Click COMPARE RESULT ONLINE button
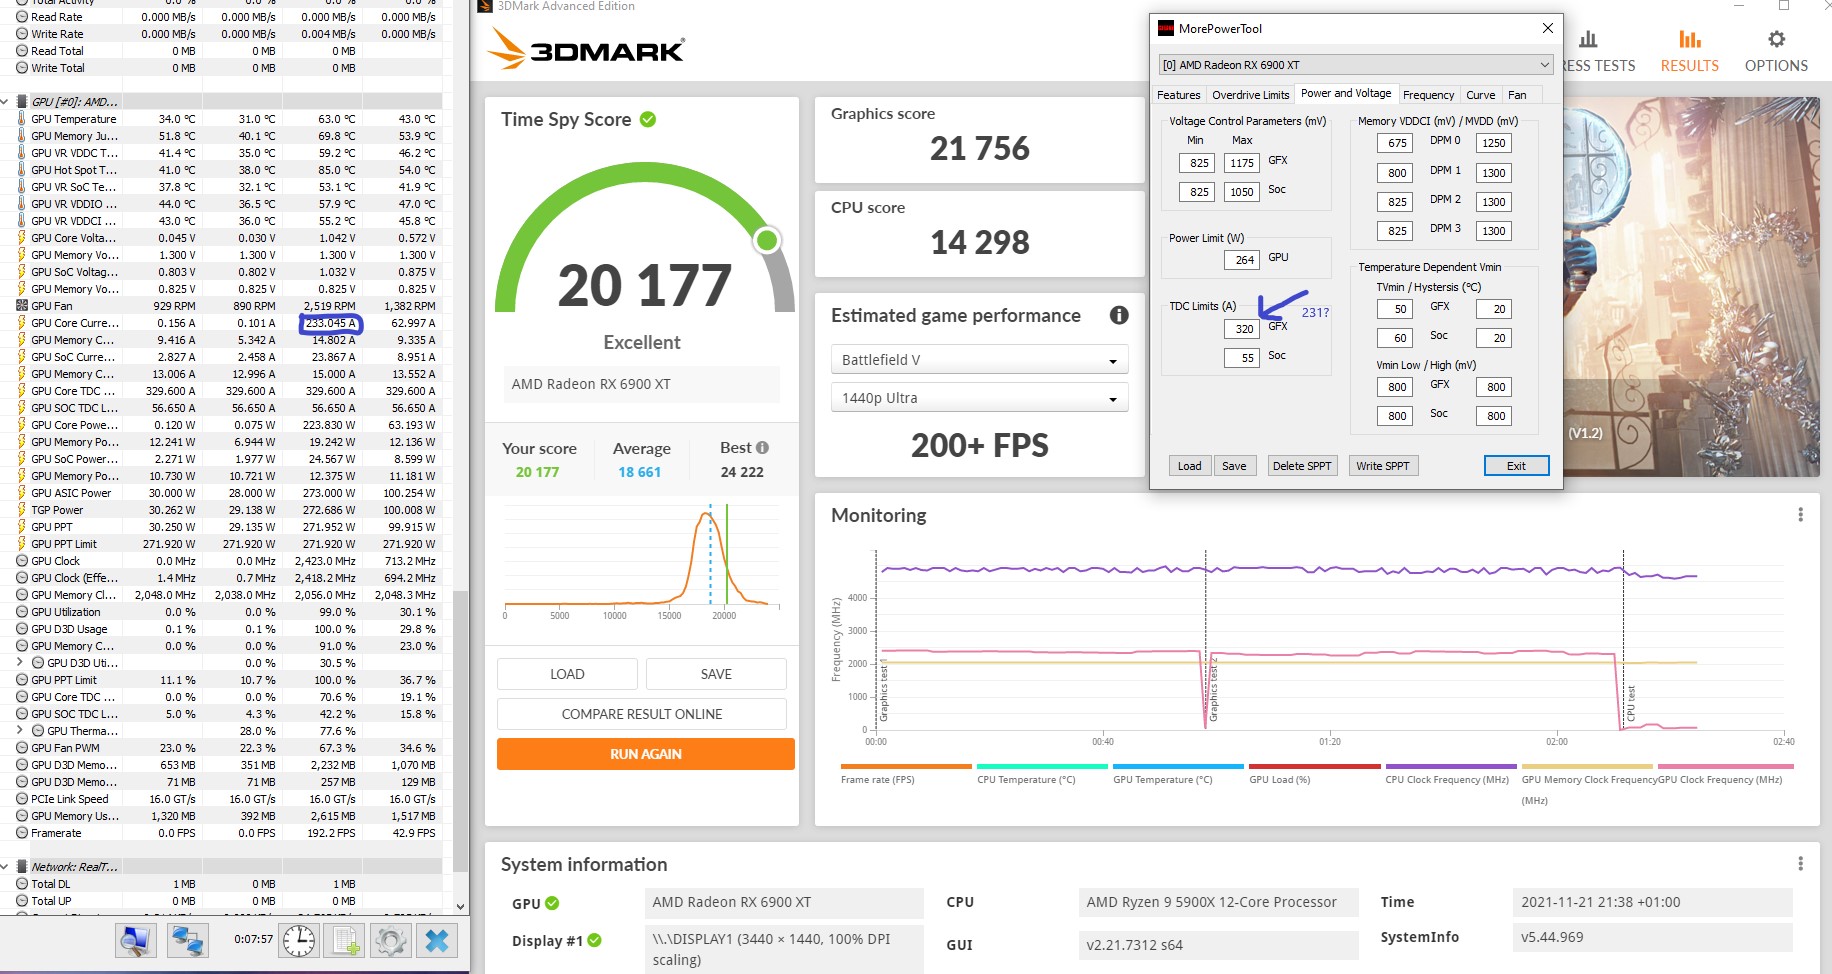Screen dimensions: 1832x974 point(642,714)
